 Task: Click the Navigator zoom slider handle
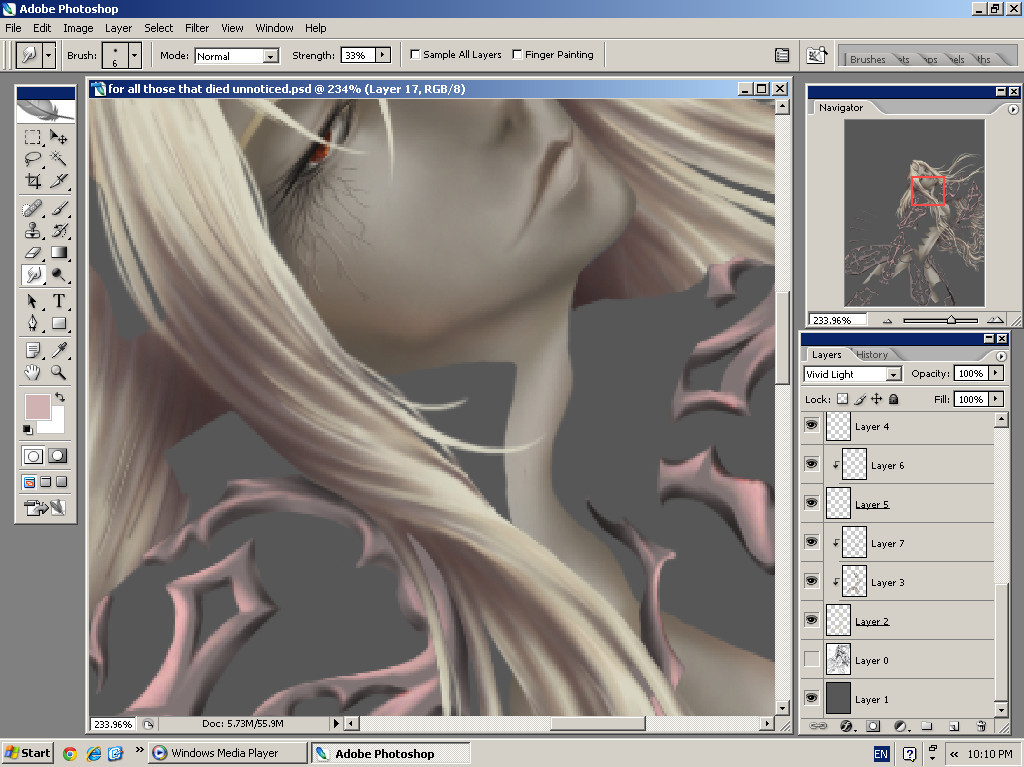tap(951, 320)
